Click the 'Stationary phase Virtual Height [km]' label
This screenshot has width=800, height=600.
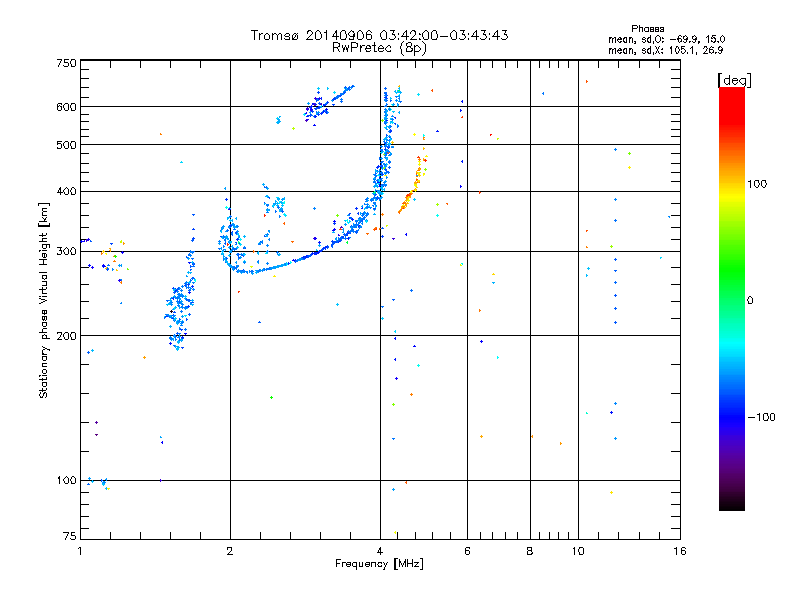point(44,301)
